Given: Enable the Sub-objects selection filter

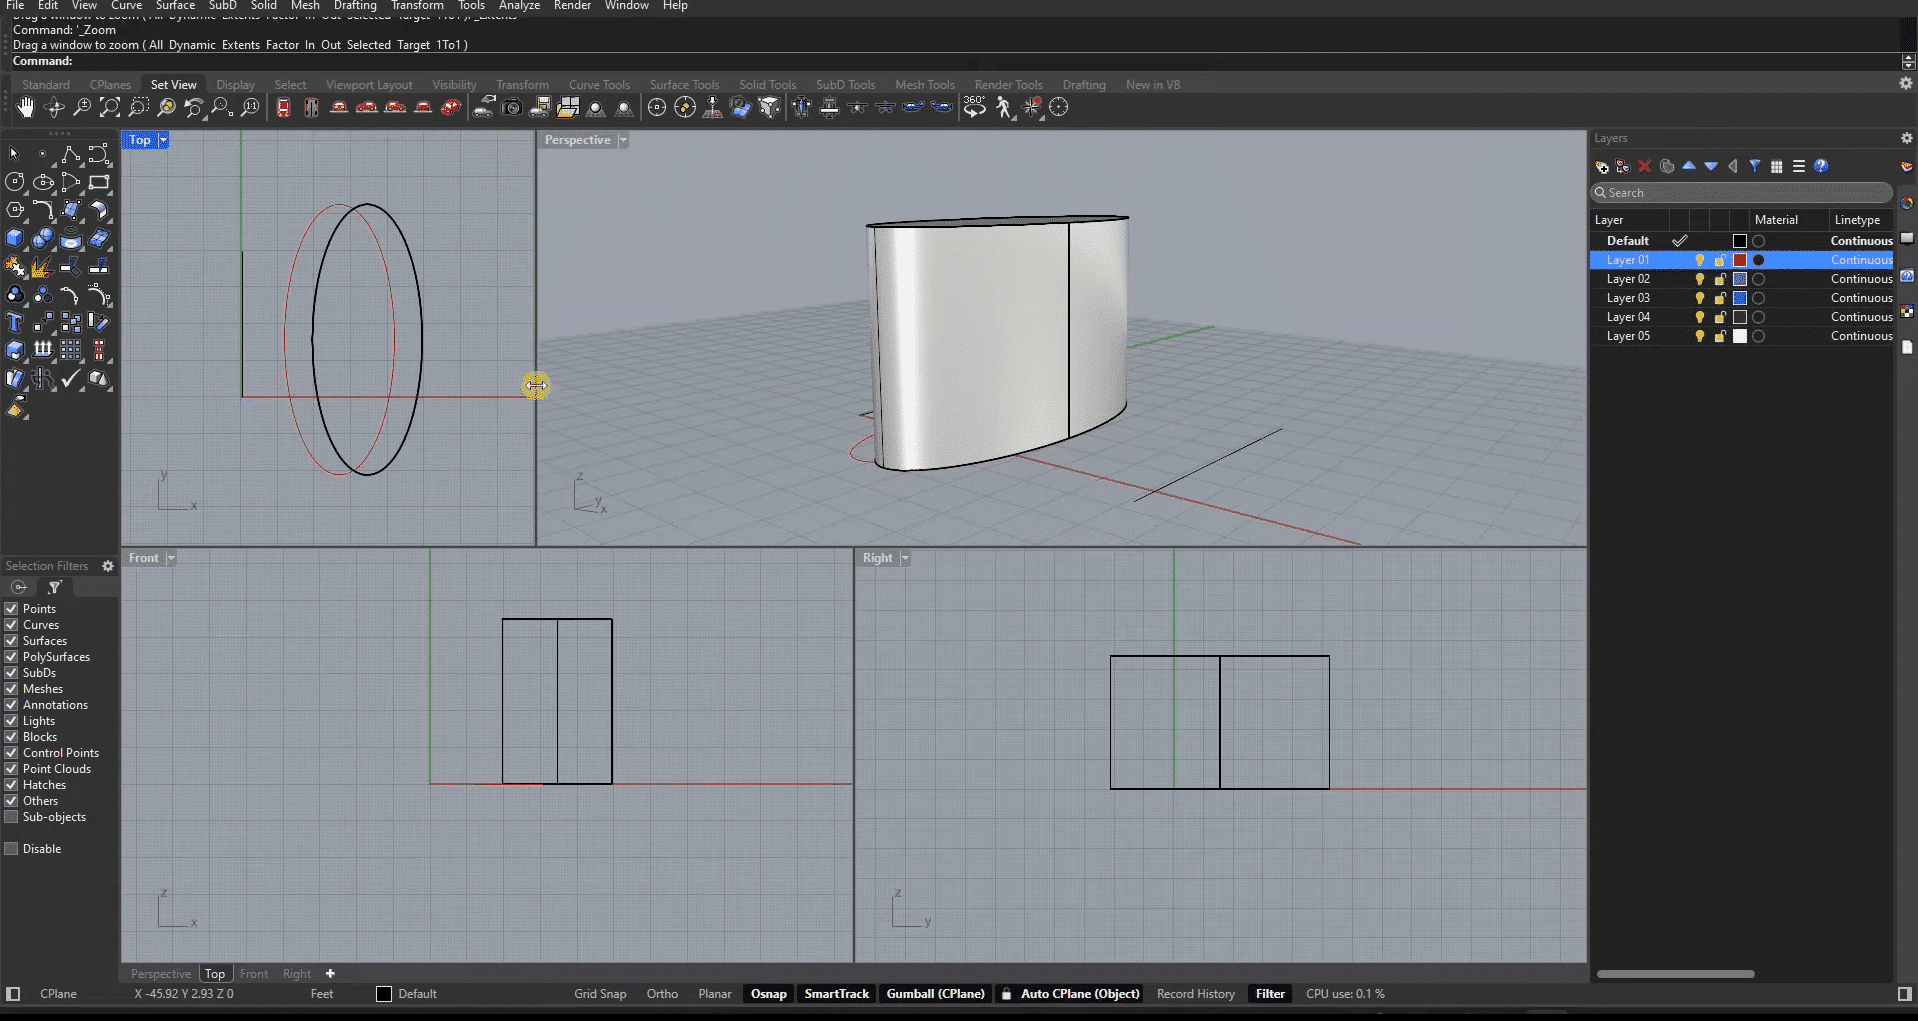Looking at the screenshot, I should [12, 817].
